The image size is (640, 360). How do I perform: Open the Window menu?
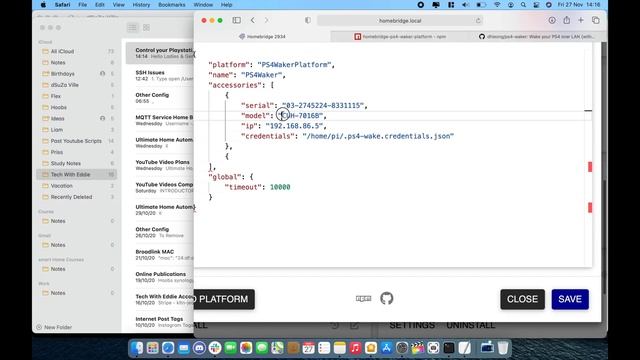[x=203, y=5]
